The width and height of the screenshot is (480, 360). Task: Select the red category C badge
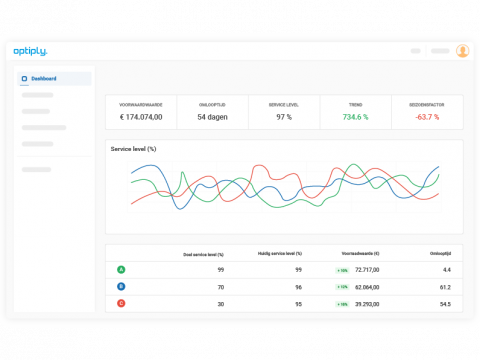tap(121, 303)
